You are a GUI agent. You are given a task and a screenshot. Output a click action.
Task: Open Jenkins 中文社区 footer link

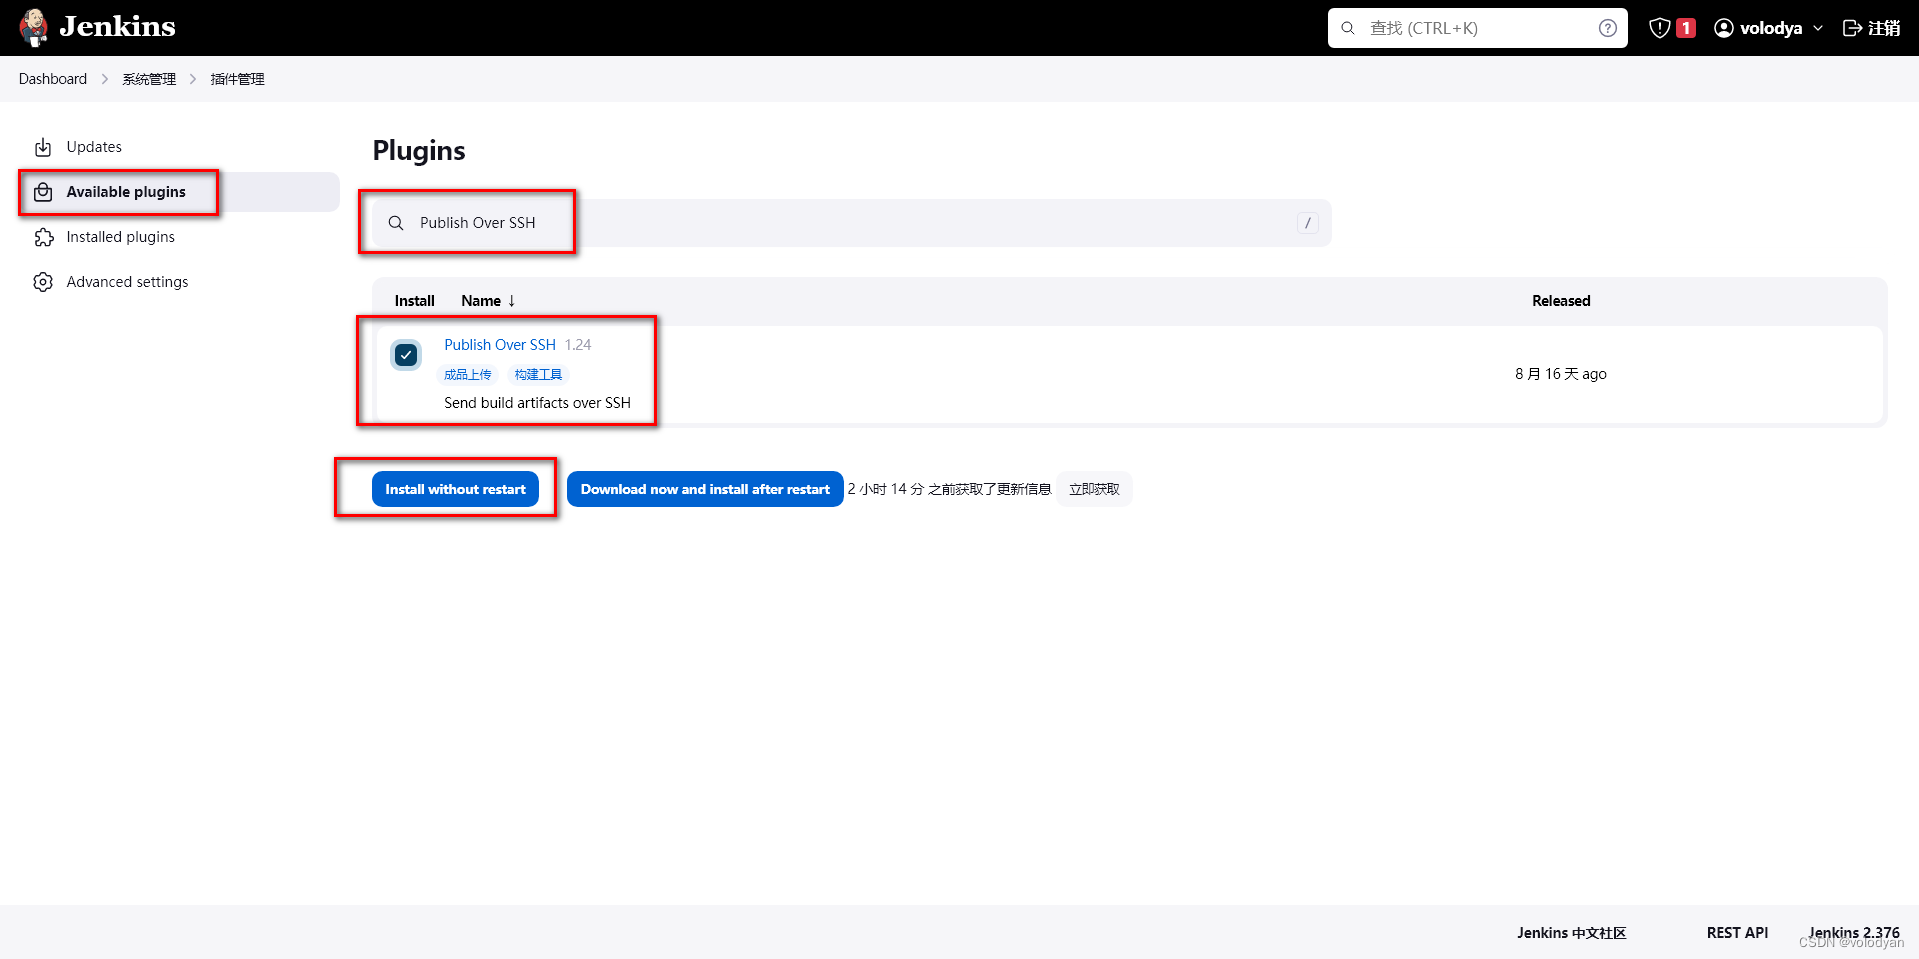[1571, 933]
